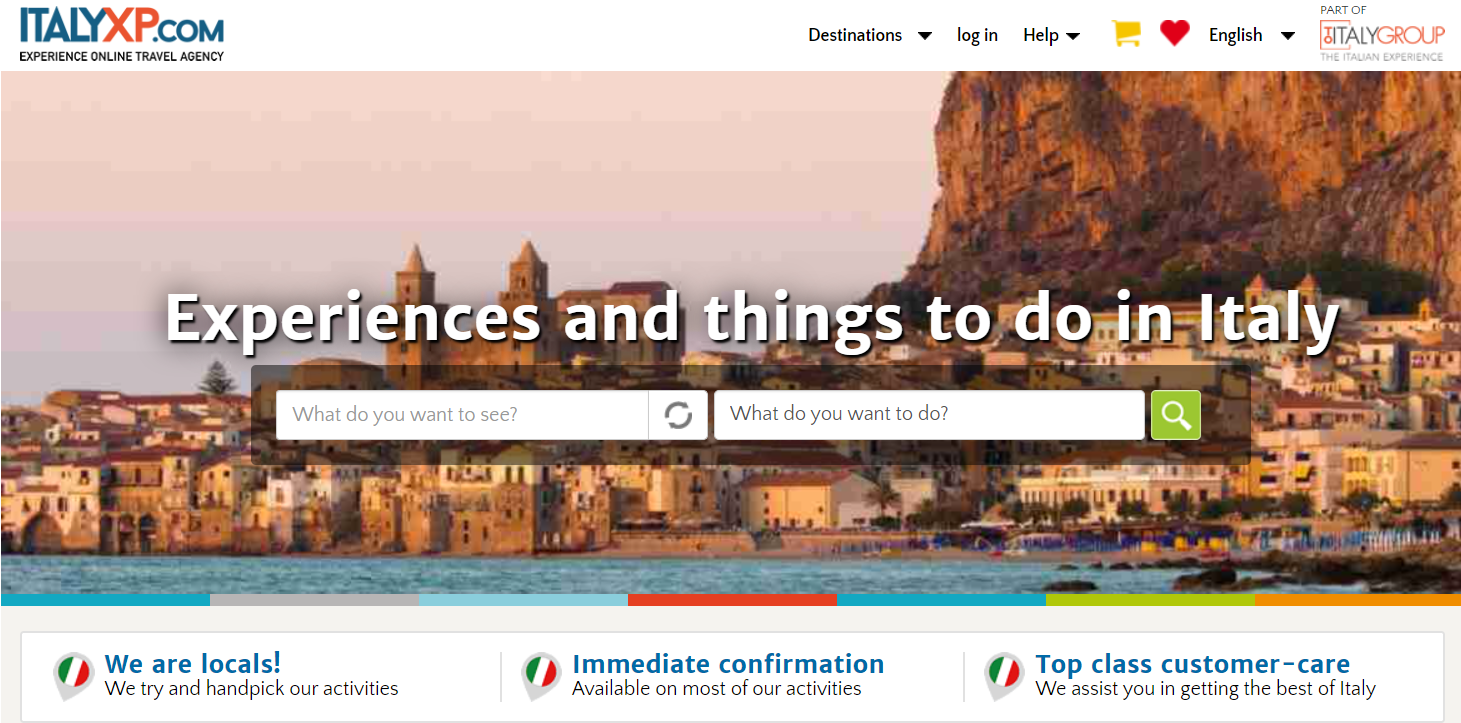Click the 'We are locals!' heading
1461x723 pixels.
(193, 664)
